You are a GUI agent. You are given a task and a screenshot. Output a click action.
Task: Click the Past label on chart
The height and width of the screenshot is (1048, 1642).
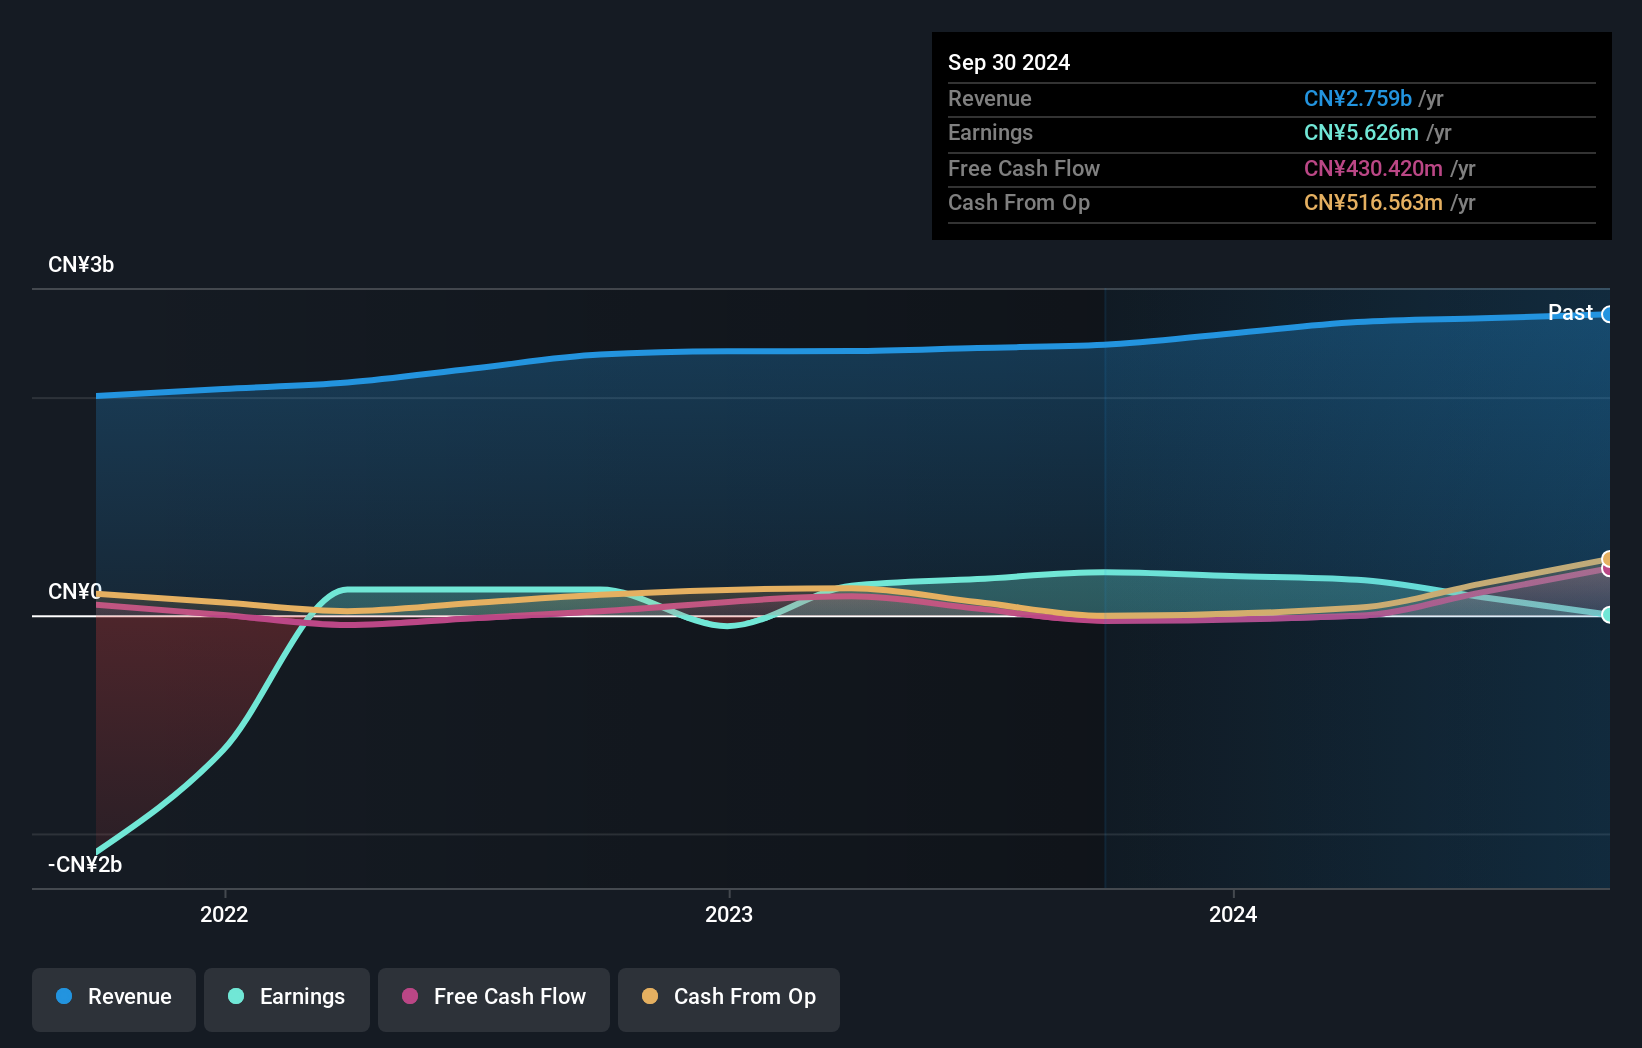pyautogui.click(x=1570, y=313)
